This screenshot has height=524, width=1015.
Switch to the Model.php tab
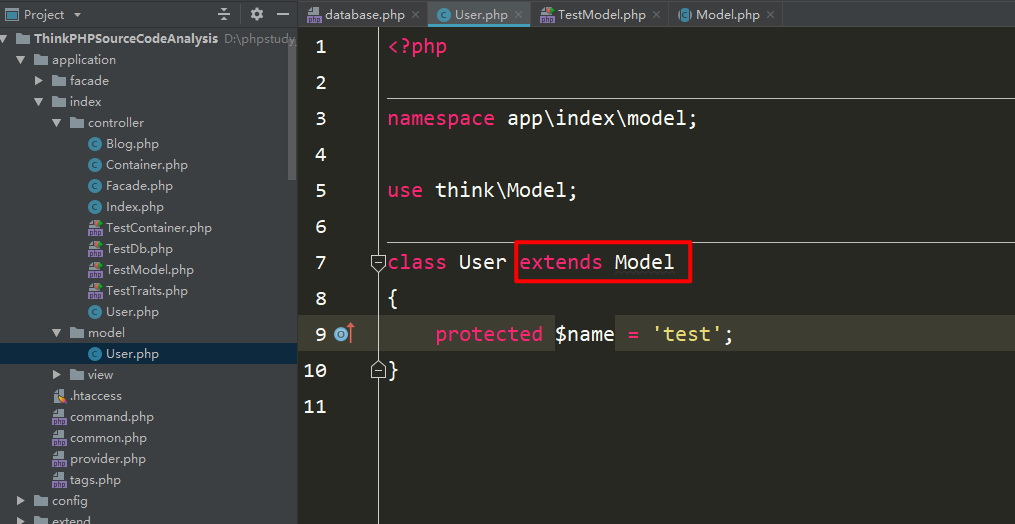pos(728,14)
